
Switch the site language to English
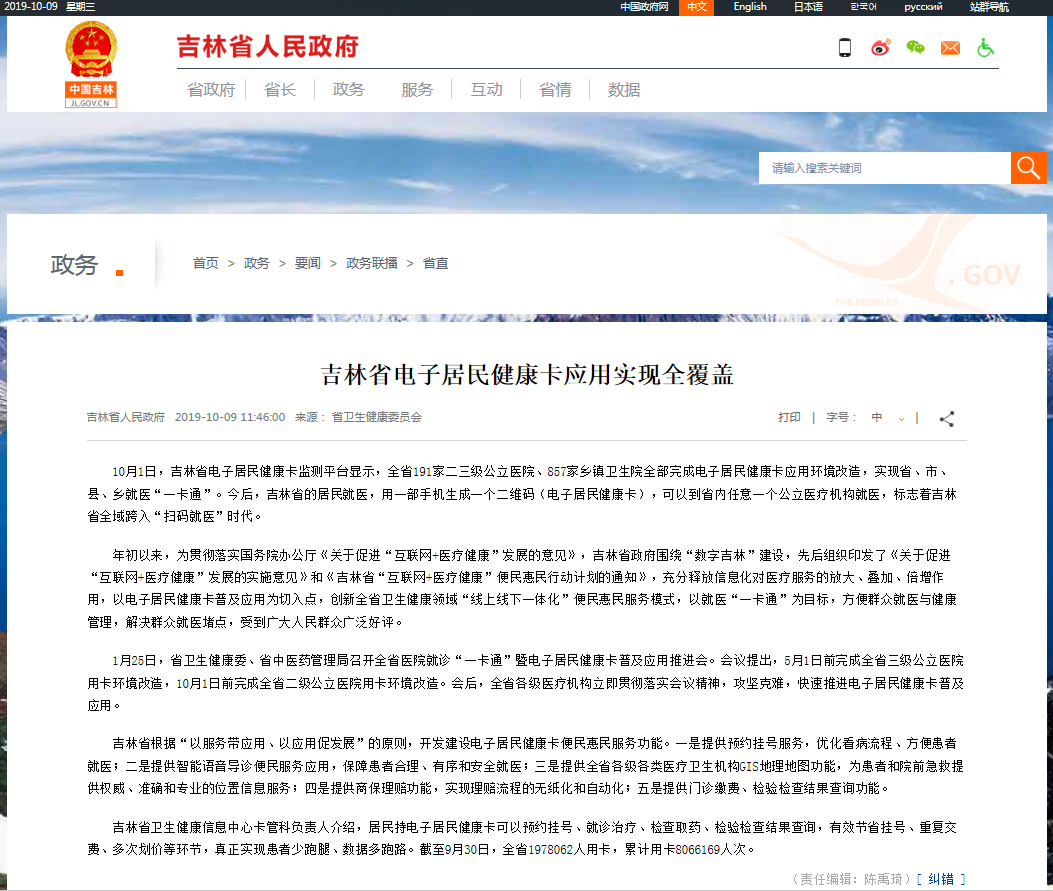pyautogui.click(x=749, y=7)
